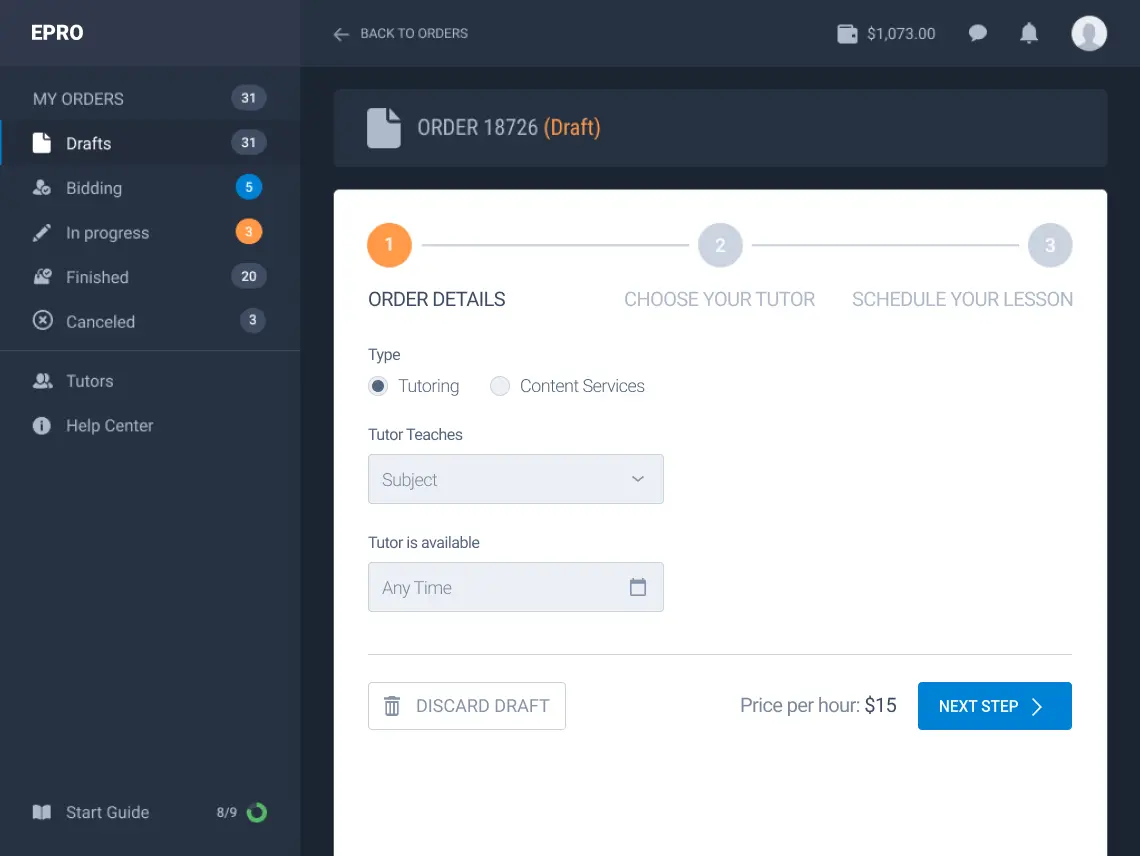Viewport: 1140px width, 856px height.
Task: Open the Subject dropdown
Action: pyautogui.click(x=515, y=480)
